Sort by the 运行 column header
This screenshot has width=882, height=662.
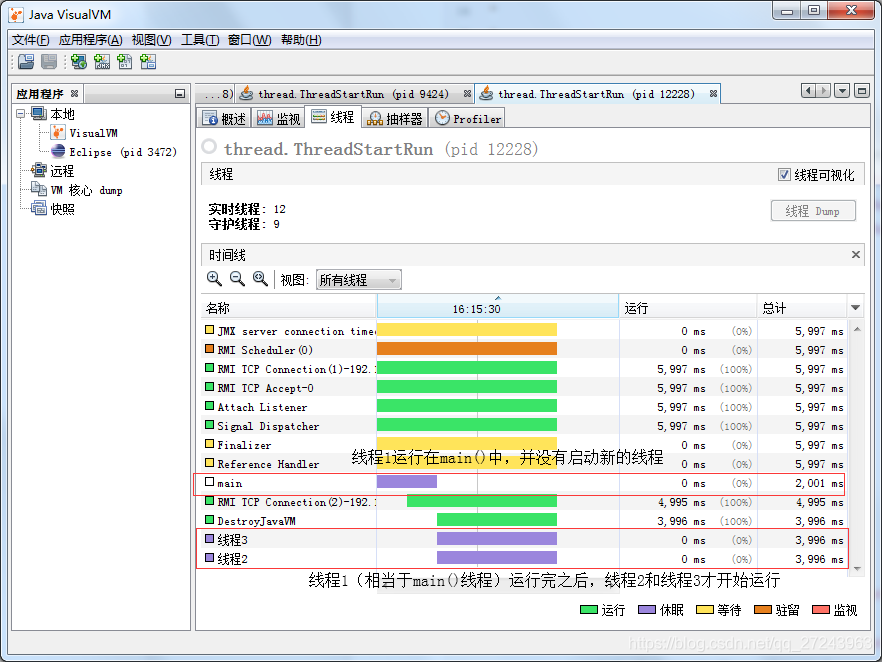pos(688,308)
